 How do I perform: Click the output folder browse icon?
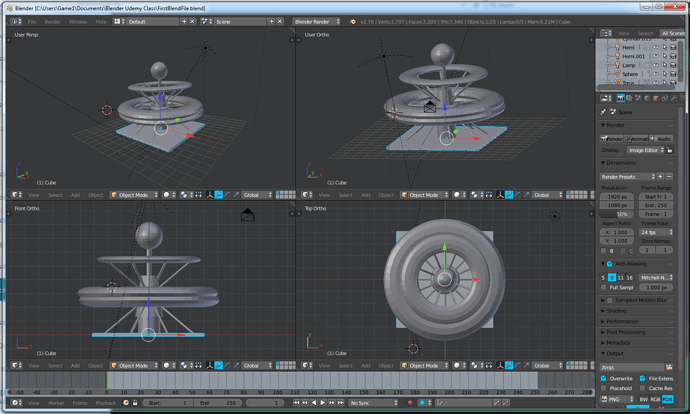pyautogui.click(x=669, y=367)
